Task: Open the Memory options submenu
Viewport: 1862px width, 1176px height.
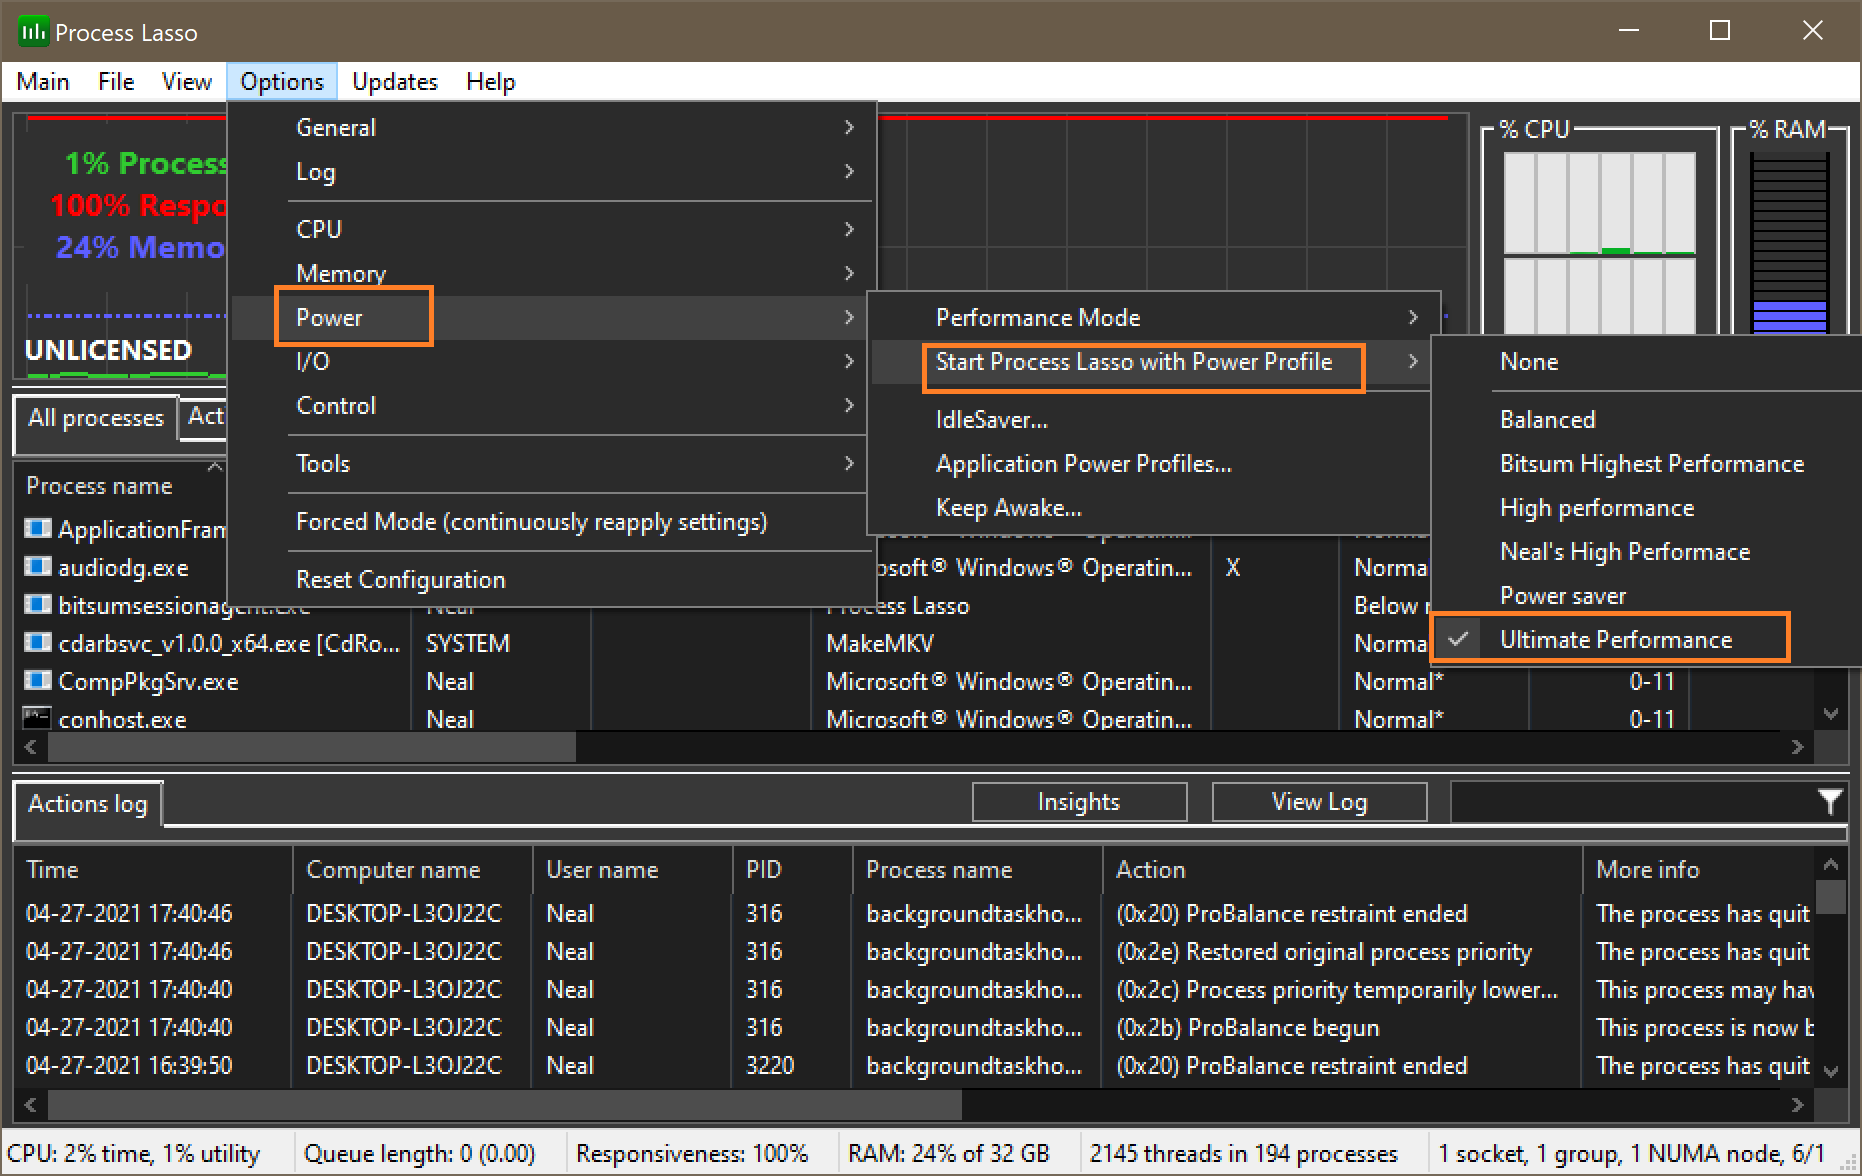Action: (x=551, y=273)
